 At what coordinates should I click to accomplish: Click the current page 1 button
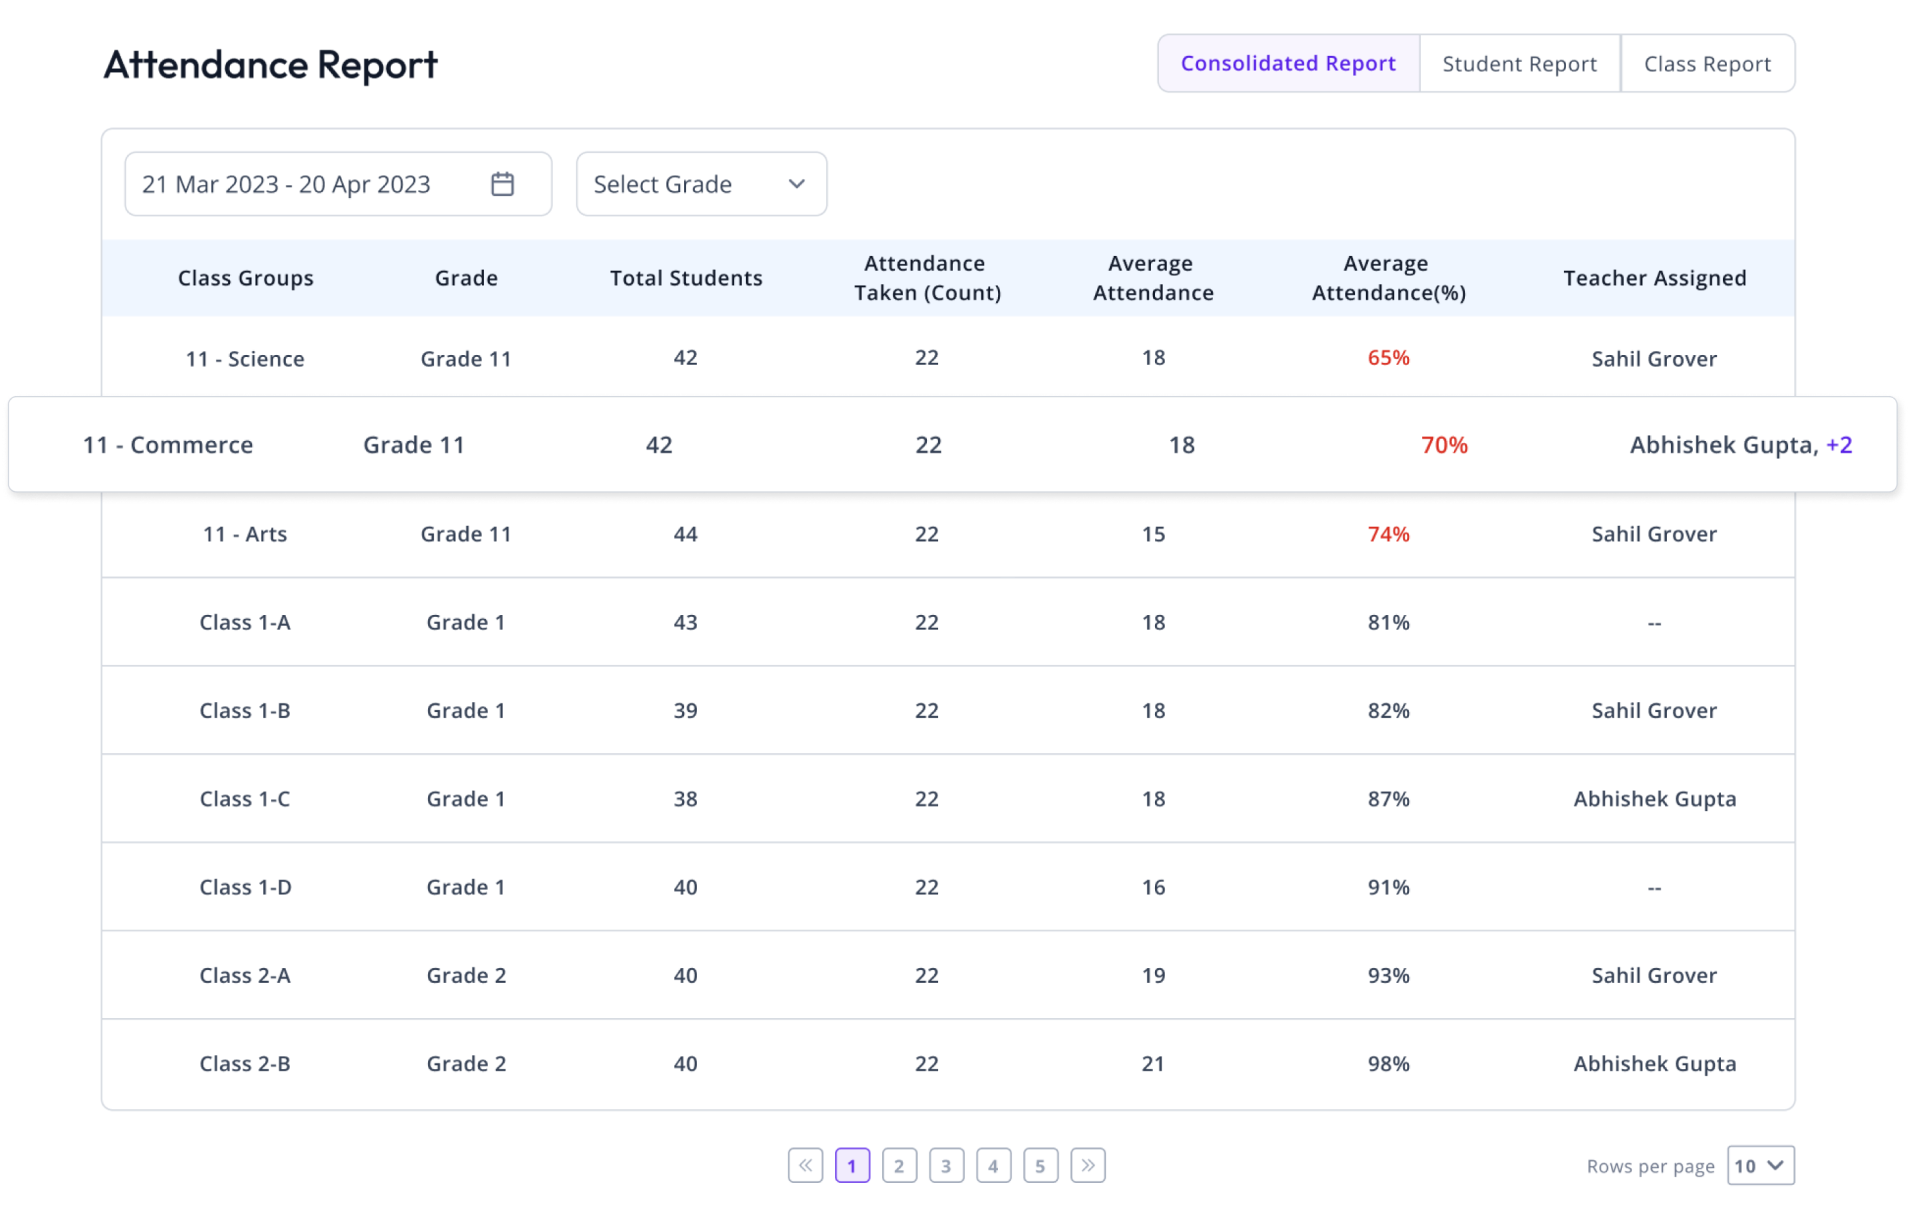(852, 1165)
